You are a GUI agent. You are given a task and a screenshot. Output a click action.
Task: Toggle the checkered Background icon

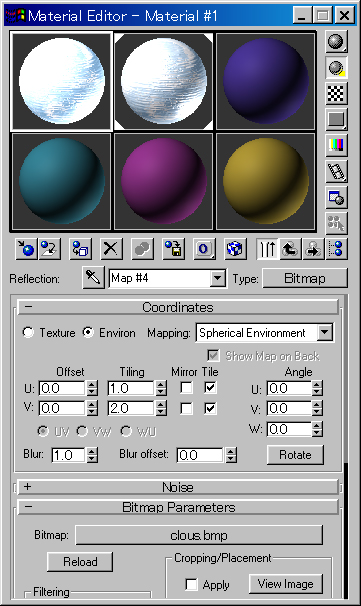coord(336,94)
